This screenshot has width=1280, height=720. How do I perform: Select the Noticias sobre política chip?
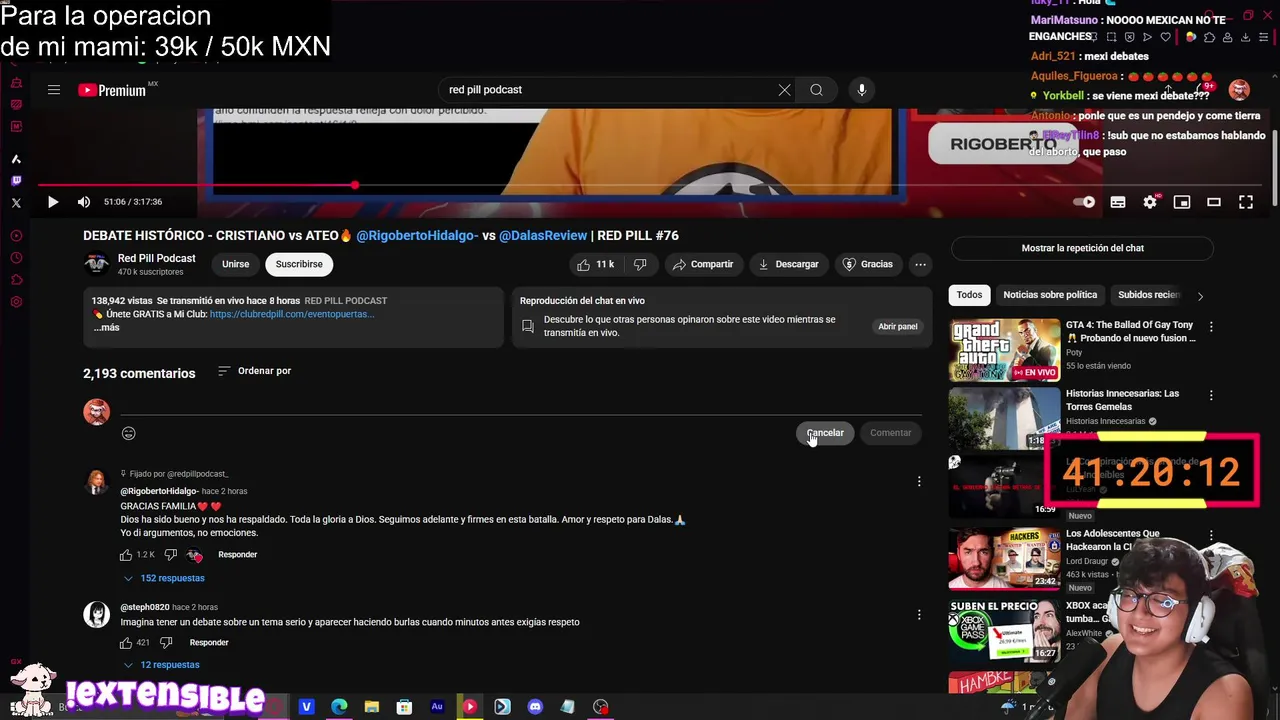tap(1050, 295)
